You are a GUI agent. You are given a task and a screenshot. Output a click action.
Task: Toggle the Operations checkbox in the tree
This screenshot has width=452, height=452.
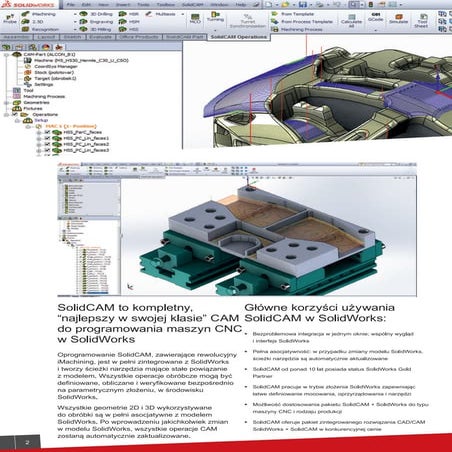click(x=15, y=114)
